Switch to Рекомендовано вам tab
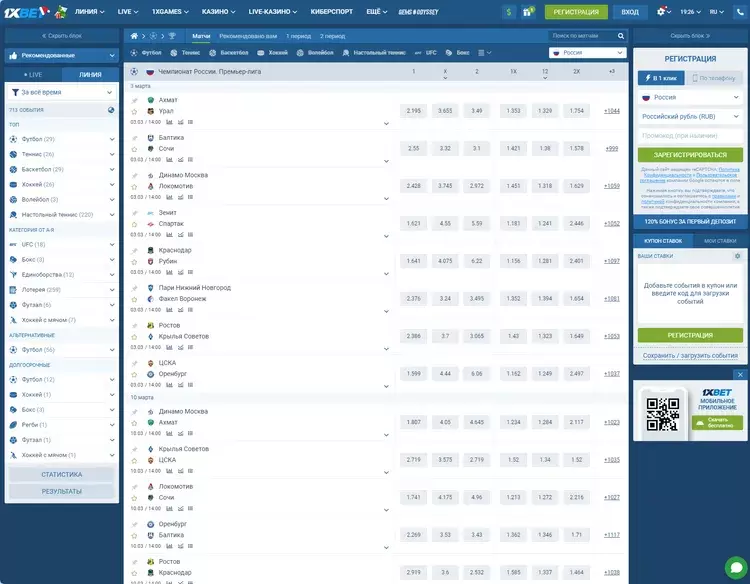 [x=248, y=36]
